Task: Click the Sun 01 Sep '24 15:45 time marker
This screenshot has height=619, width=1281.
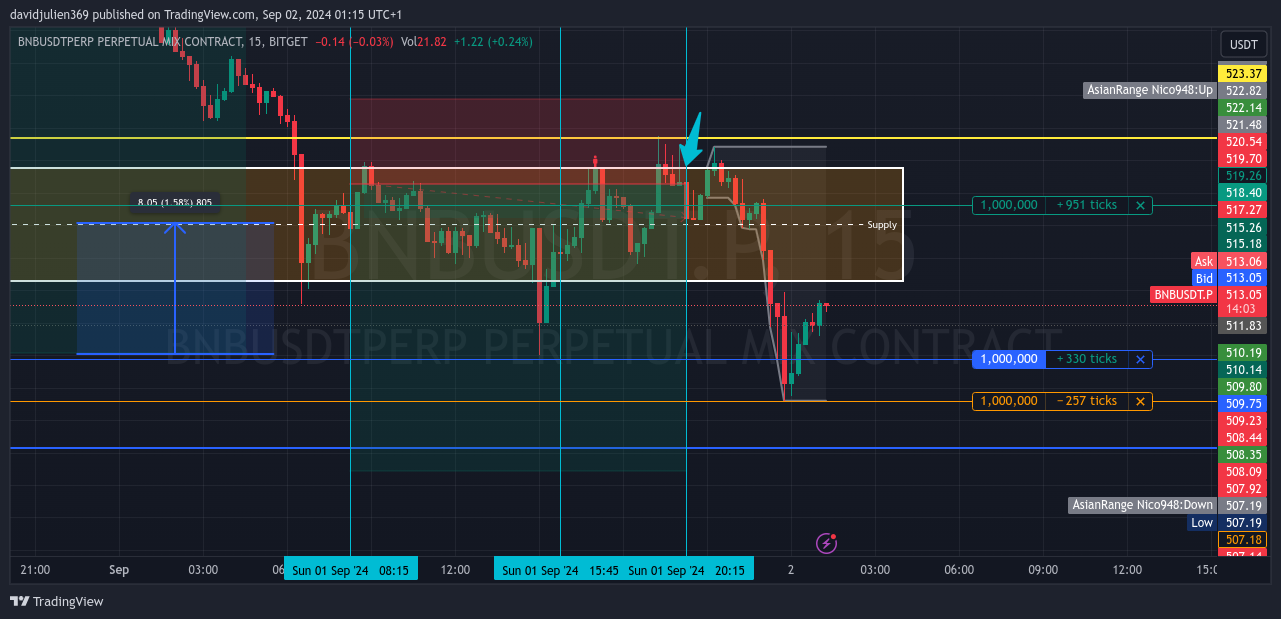Action: tap(560, 570)
